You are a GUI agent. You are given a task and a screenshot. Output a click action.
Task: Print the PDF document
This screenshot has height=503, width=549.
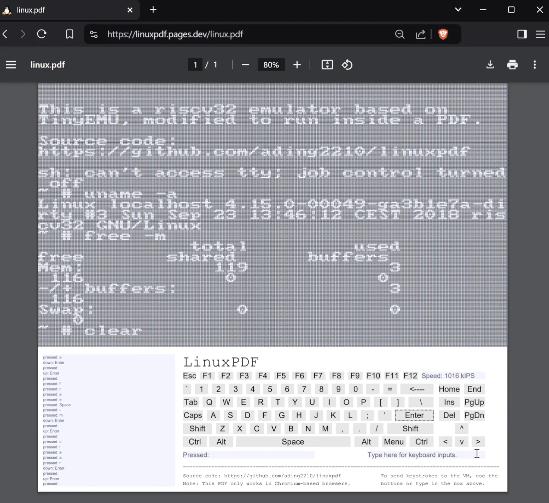pos(512,64)
